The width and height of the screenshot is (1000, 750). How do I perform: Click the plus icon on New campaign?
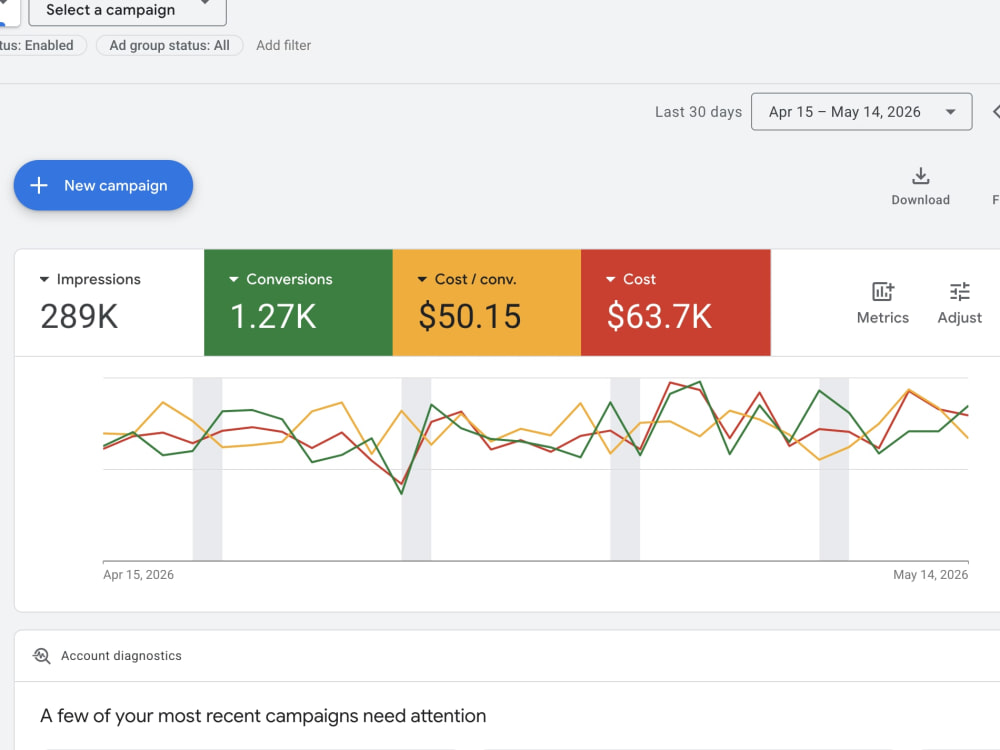pos(39,186)
